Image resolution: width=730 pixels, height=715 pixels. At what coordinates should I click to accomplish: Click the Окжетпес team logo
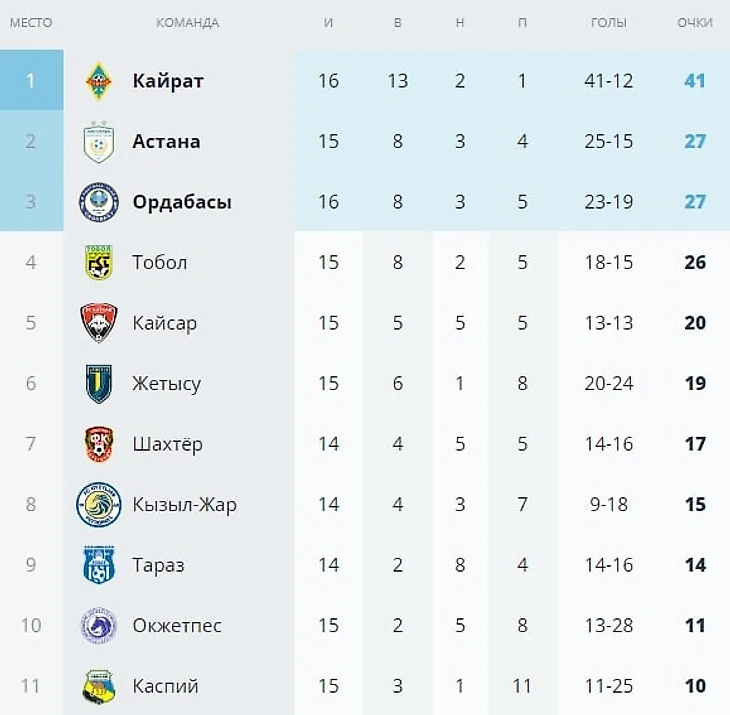click(x=99, y=626)
